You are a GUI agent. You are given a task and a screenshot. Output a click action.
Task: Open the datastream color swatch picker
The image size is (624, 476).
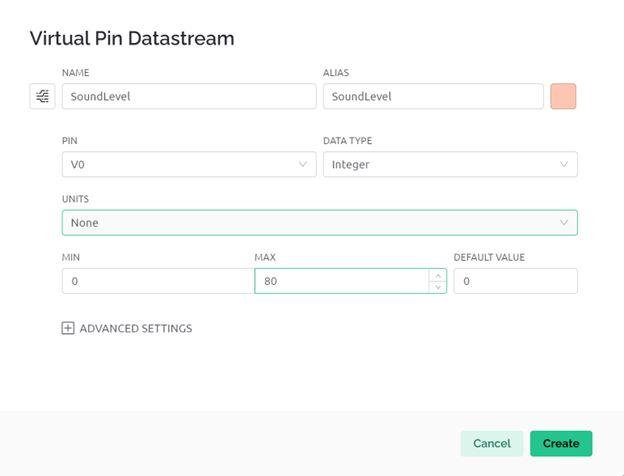click(x=563, y=96)
